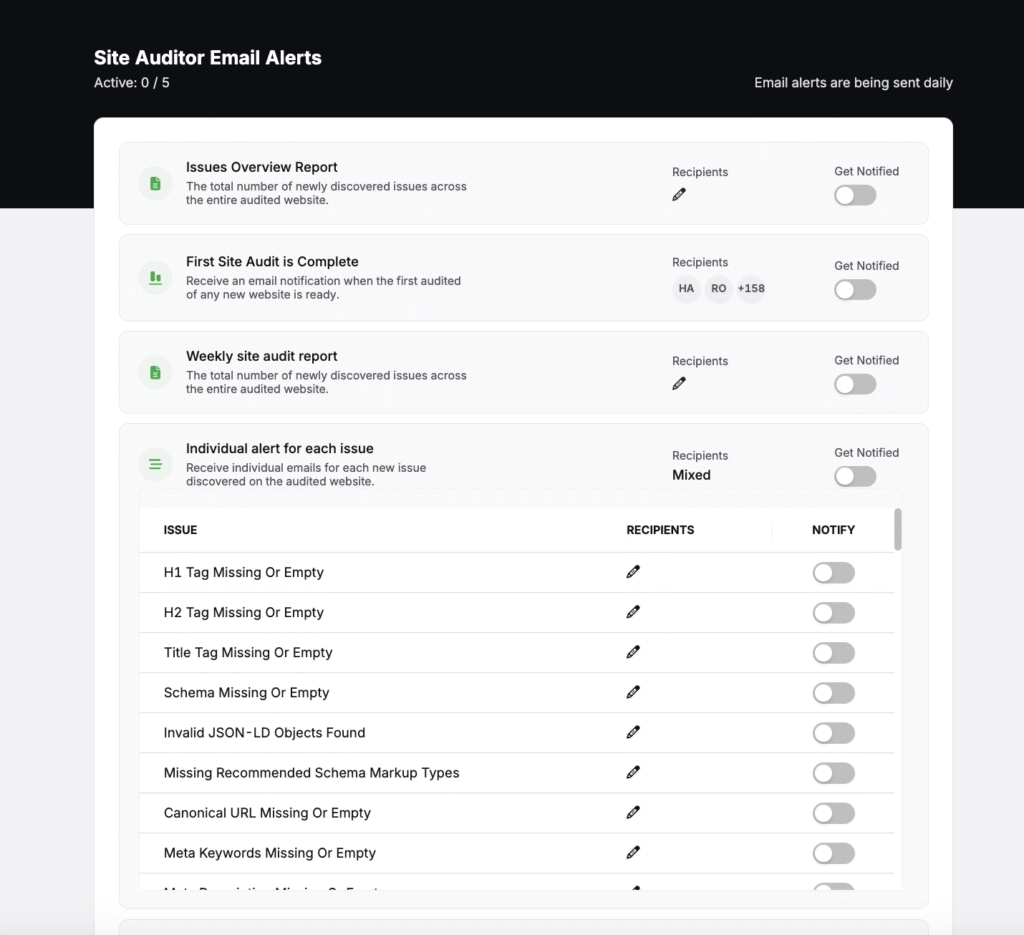
Task: Edit recipients for Invalid JSON-LD Objects Found
Action: tap(633, 733)
